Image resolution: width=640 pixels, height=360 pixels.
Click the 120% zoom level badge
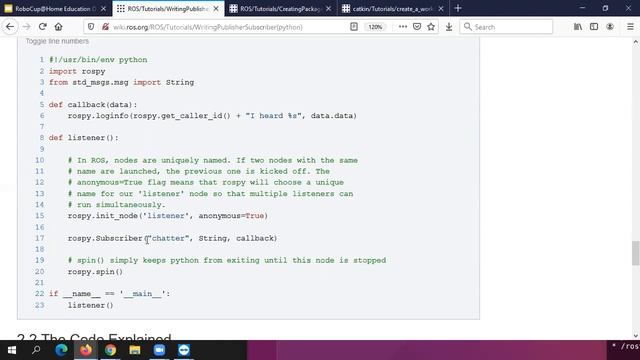point(375,27)
